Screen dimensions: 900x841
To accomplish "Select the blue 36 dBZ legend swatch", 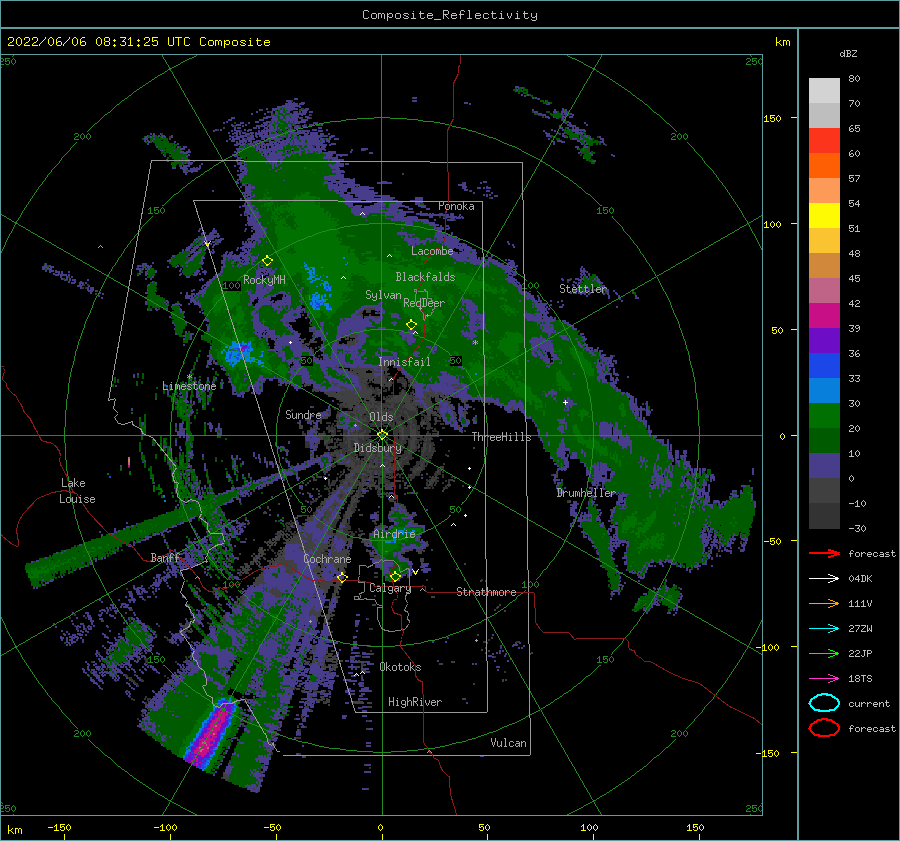I will 824,366.
